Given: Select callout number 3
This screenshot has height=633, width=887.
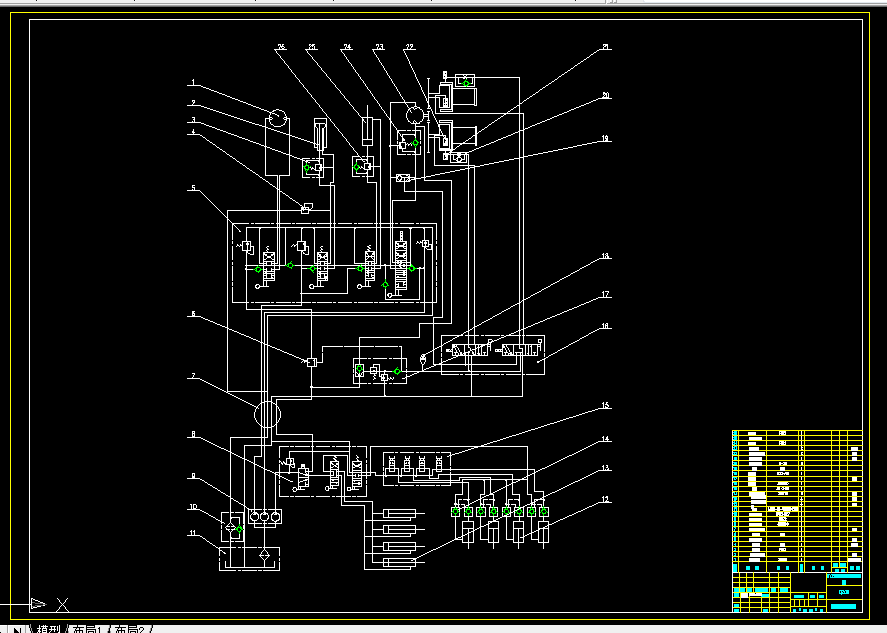Looking at the screenshot, I should (193, 120).
